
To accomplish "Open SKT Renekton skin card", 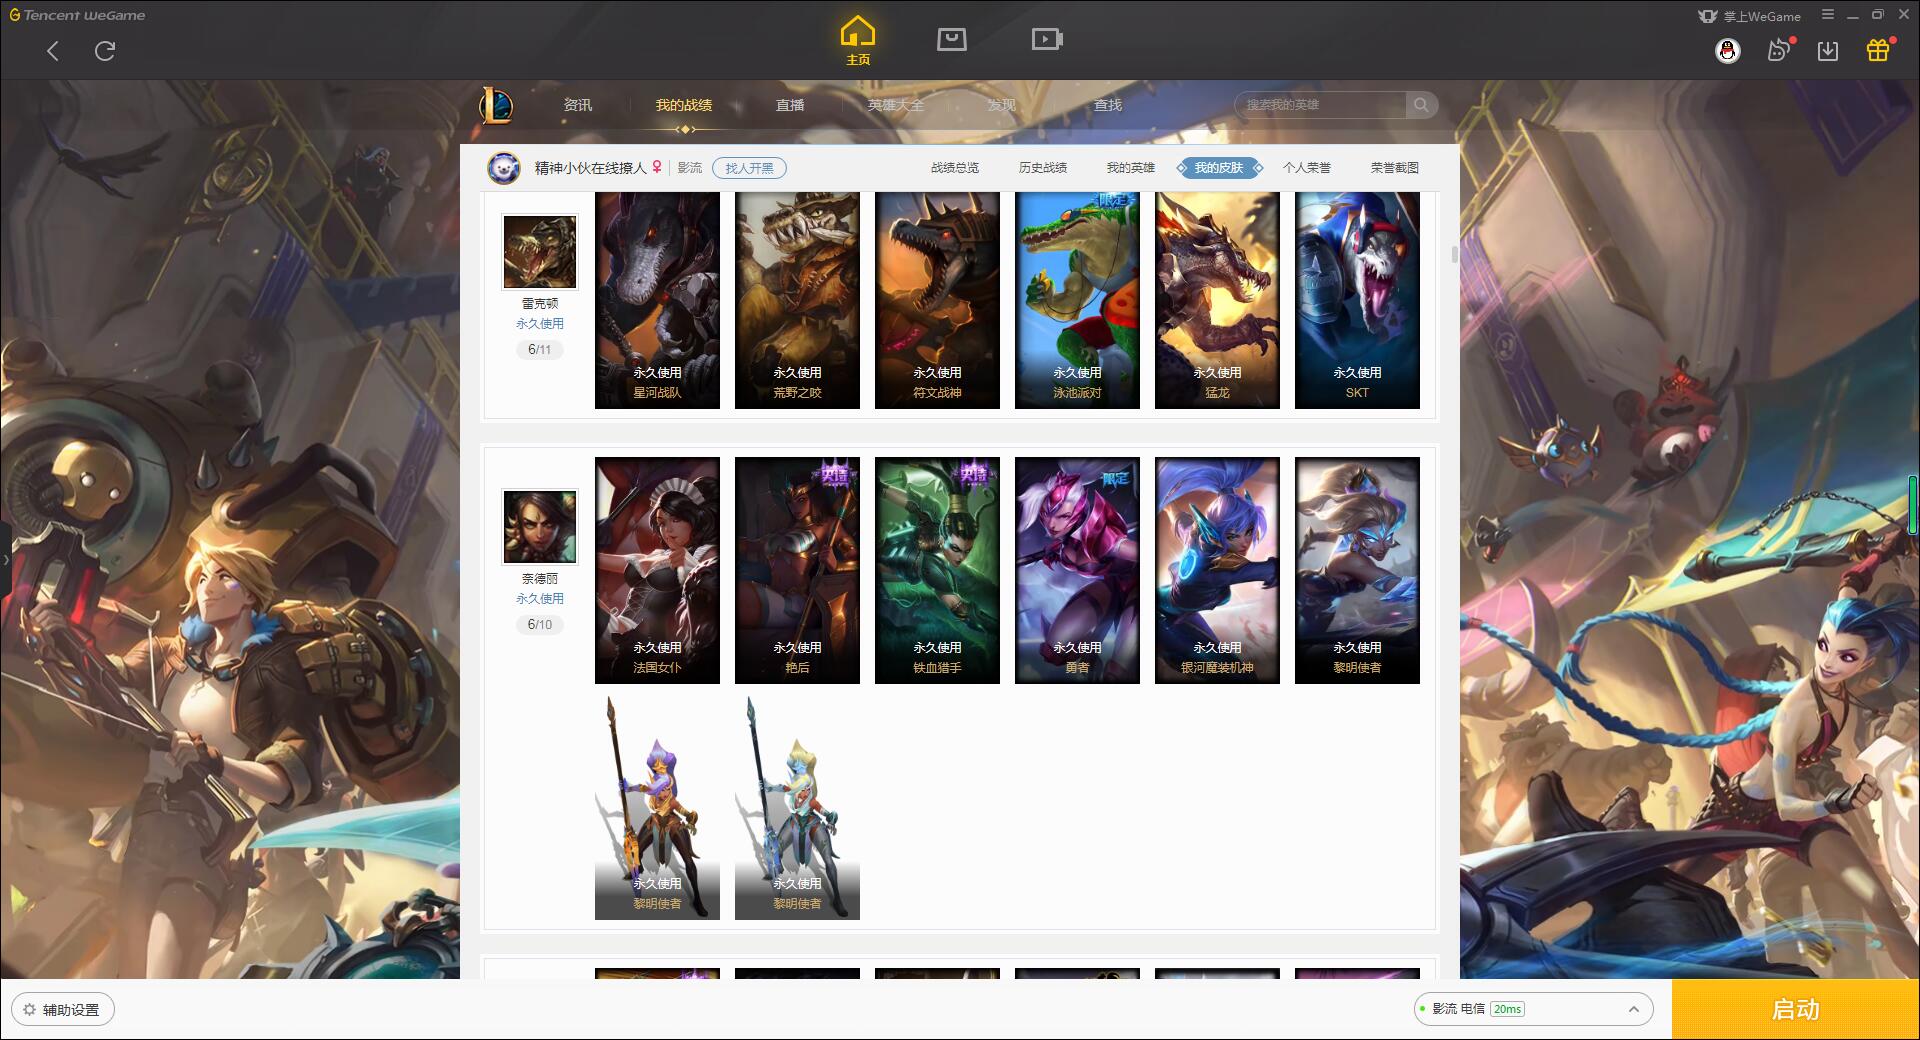I will 1357,300.
